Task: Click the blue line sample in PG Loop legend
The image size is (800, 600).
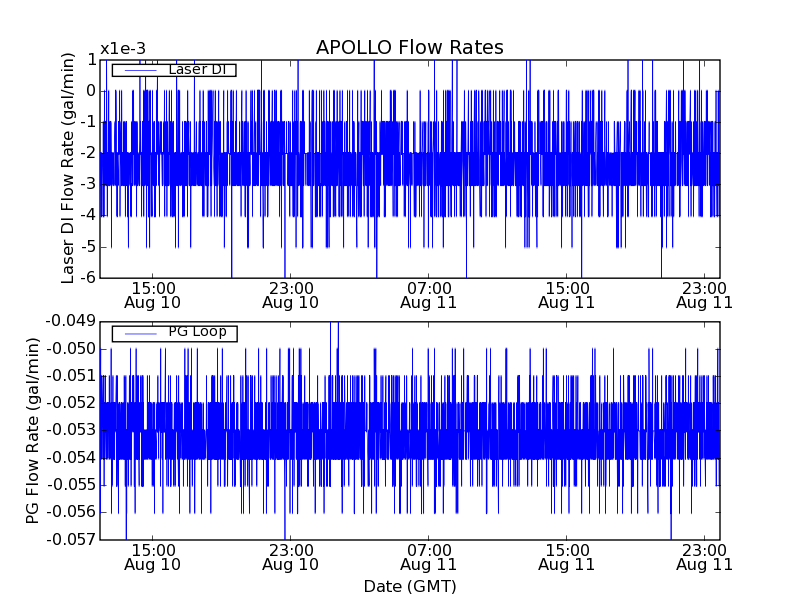Action: [x=140, y=334]
